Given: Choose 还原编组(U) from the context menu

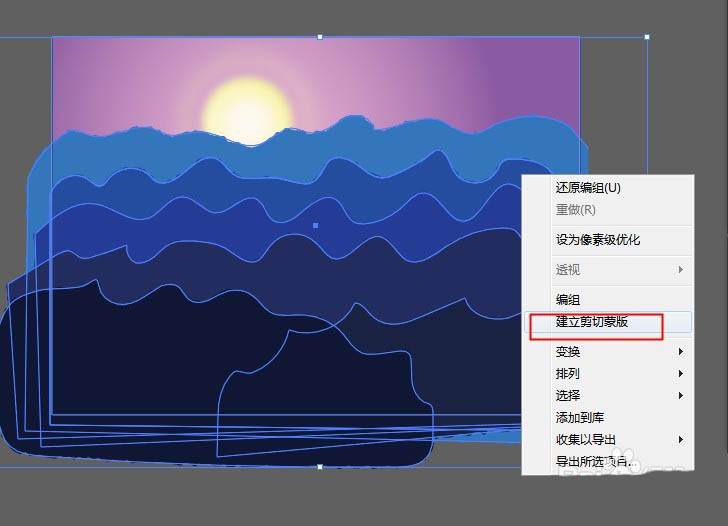Looking at the screenshot, I should click(x=608, y=188).
